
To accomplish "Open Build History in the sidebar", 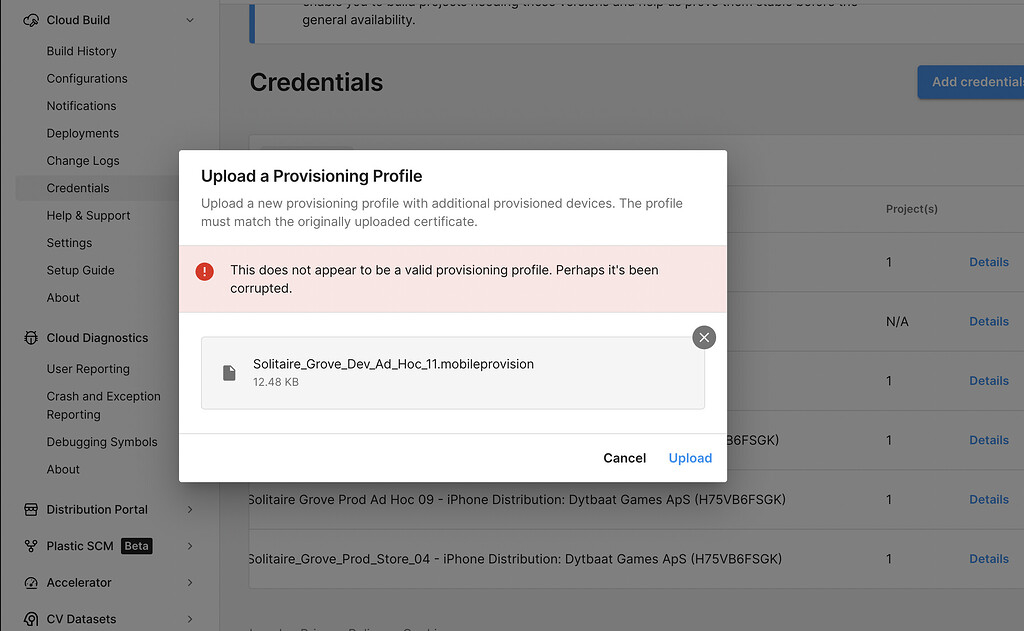I will 82,51.
